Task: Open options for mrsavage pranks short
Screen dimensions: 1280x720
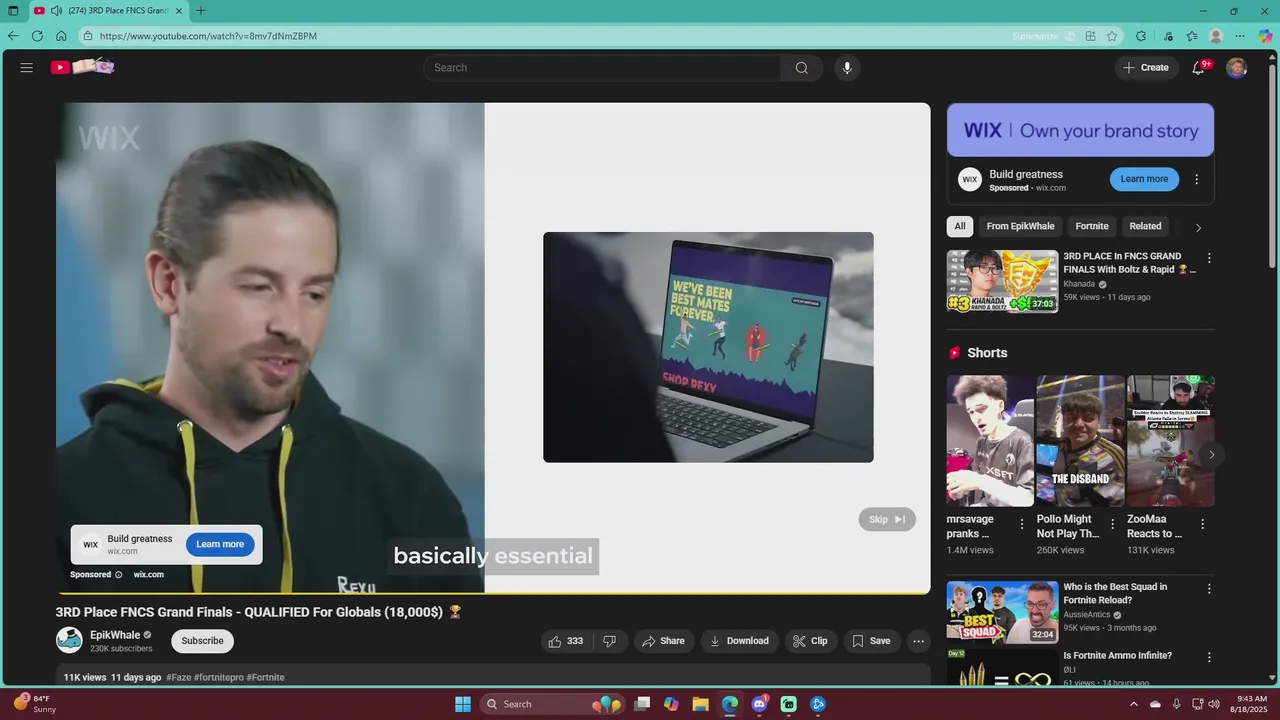Action: pos(1021,524)
